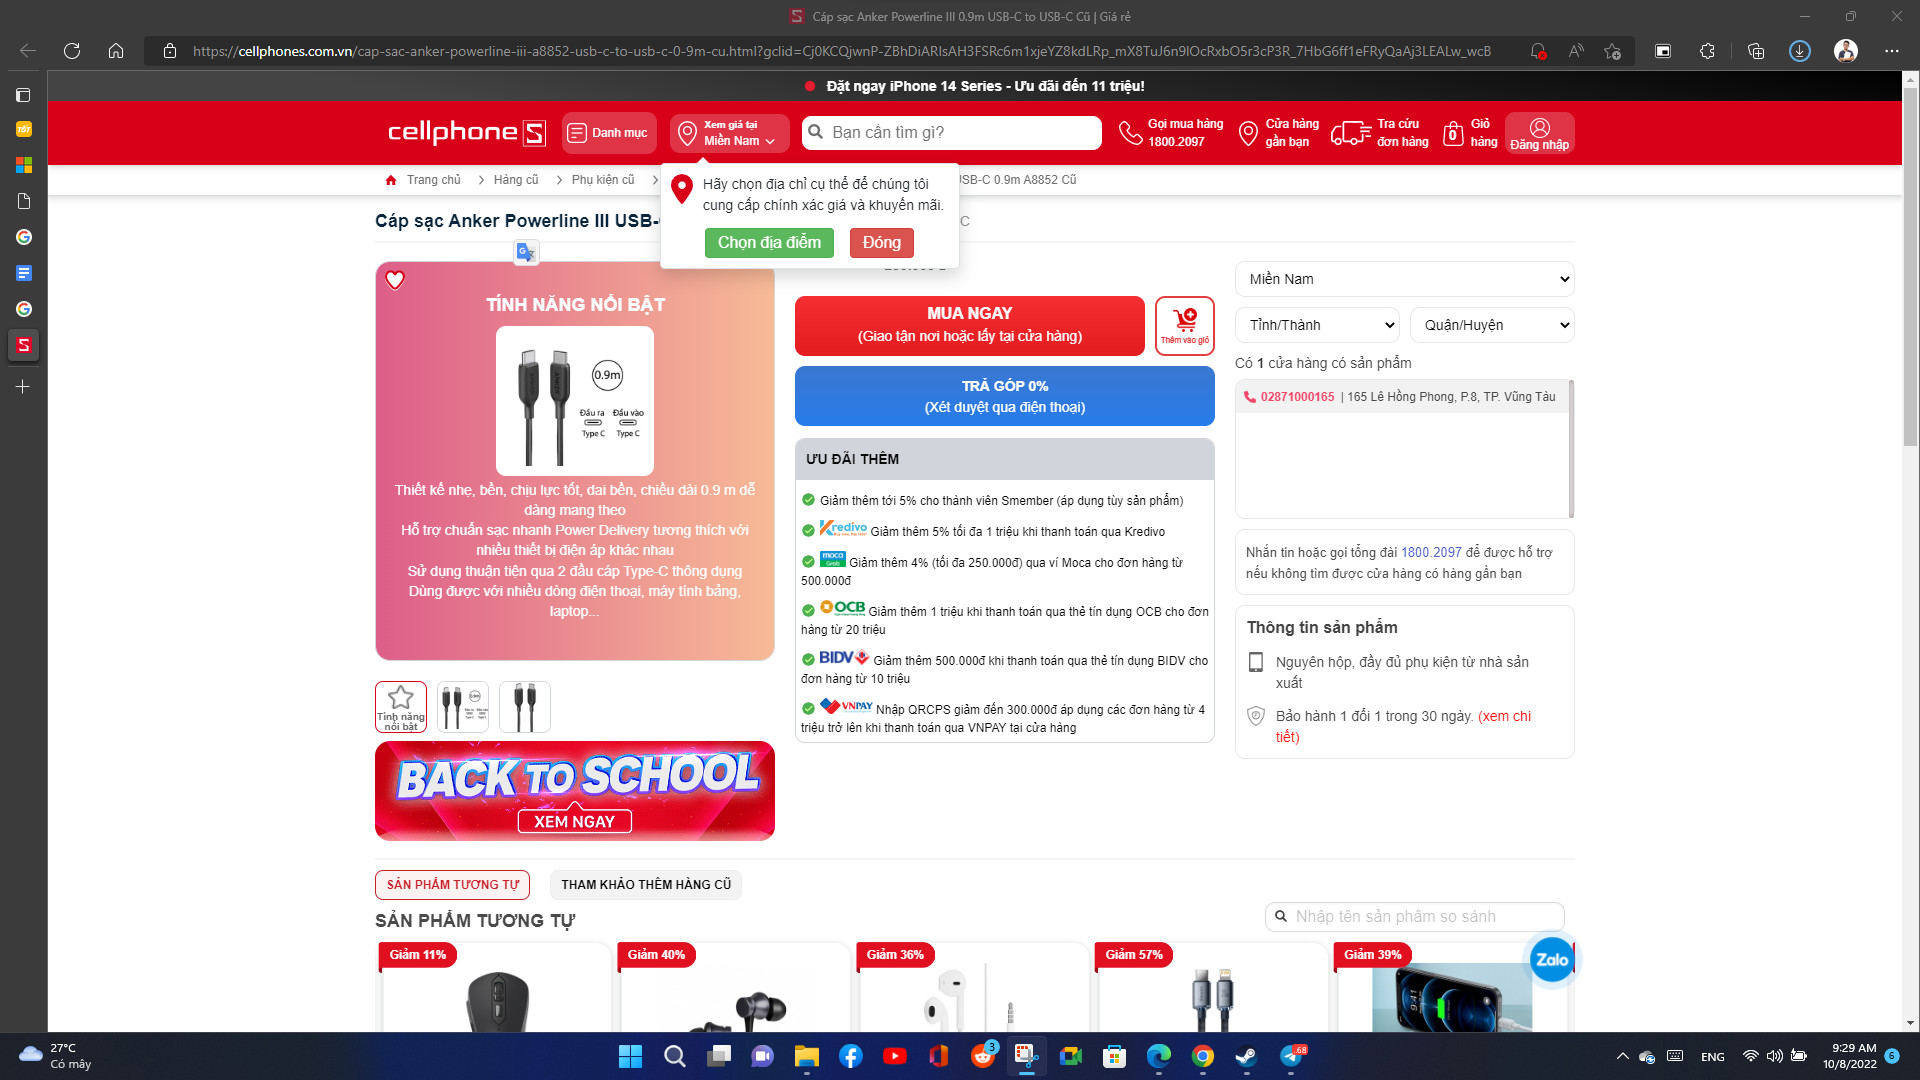Click browser Back arrow button
Viewport: 1920px width, 1080px height.
point(28,51)
